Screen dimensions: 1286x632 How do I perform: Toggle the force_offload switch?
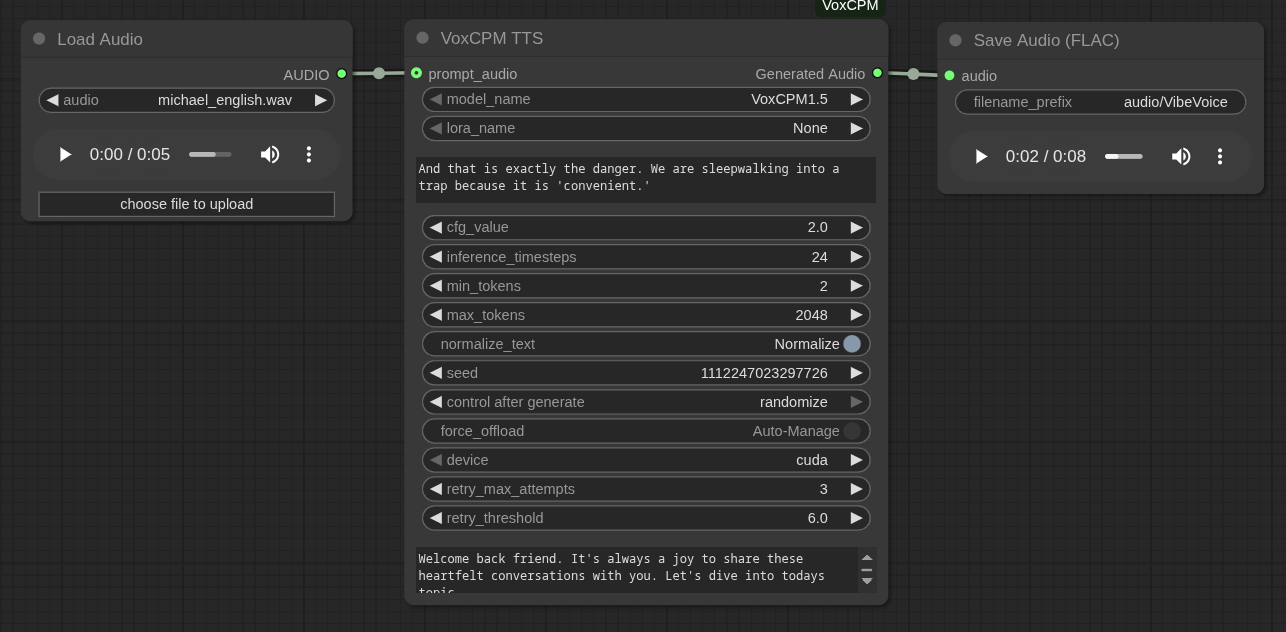pos(851,431)
